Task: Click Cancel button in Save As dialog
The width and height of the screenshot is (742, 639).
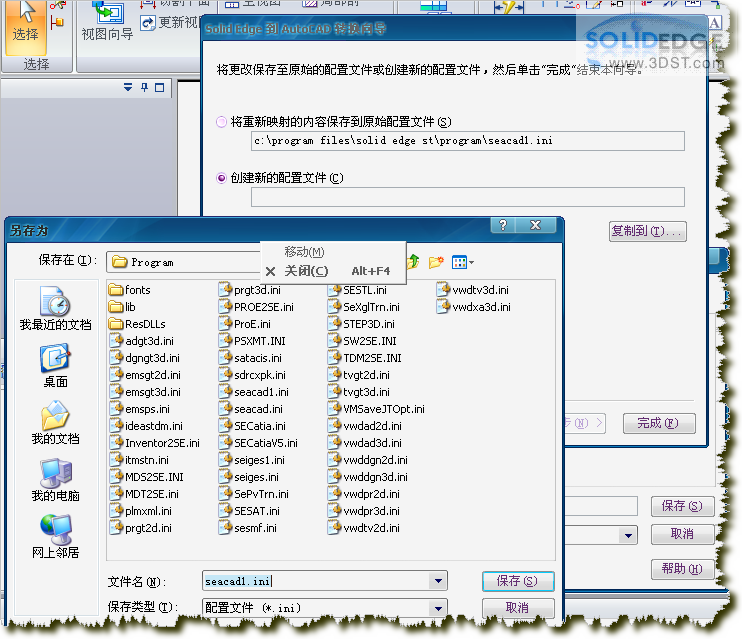Action: 518,608
